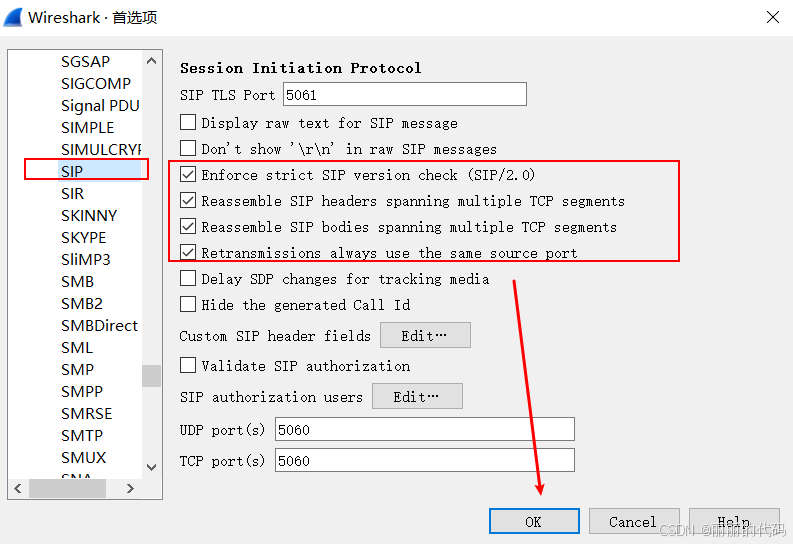Image resolution: width=793 pixels, height=544 pixels.
Task: Close the Wireshark preferences dialog
Action: pos(772,17)
